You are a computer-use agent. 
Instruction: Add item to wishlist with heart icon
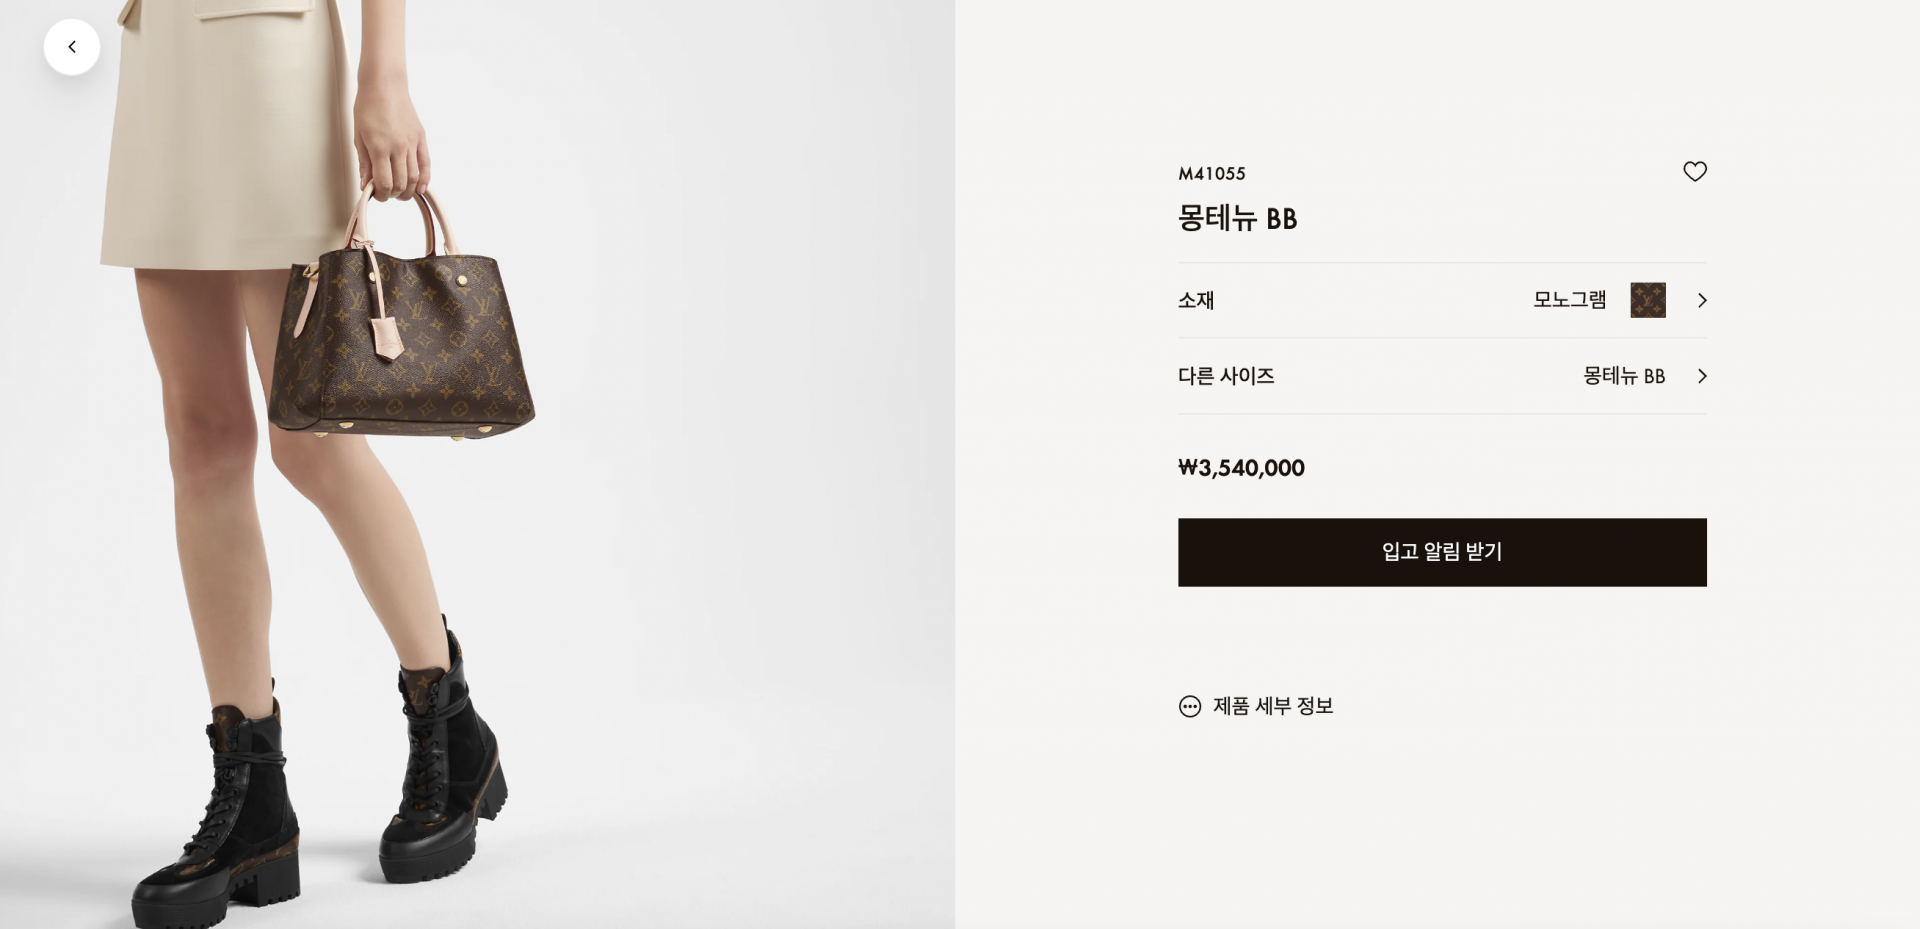(x=1695, y=172)
